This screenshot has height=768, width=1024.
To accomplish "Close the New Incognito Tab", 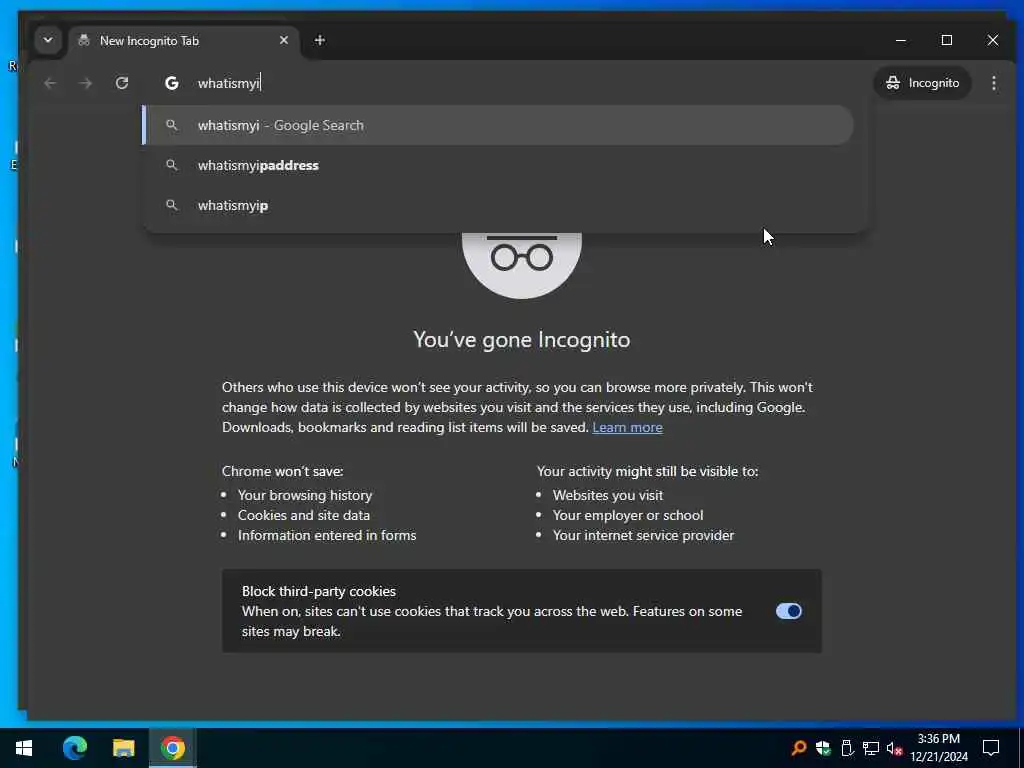I will click(283, 40).
